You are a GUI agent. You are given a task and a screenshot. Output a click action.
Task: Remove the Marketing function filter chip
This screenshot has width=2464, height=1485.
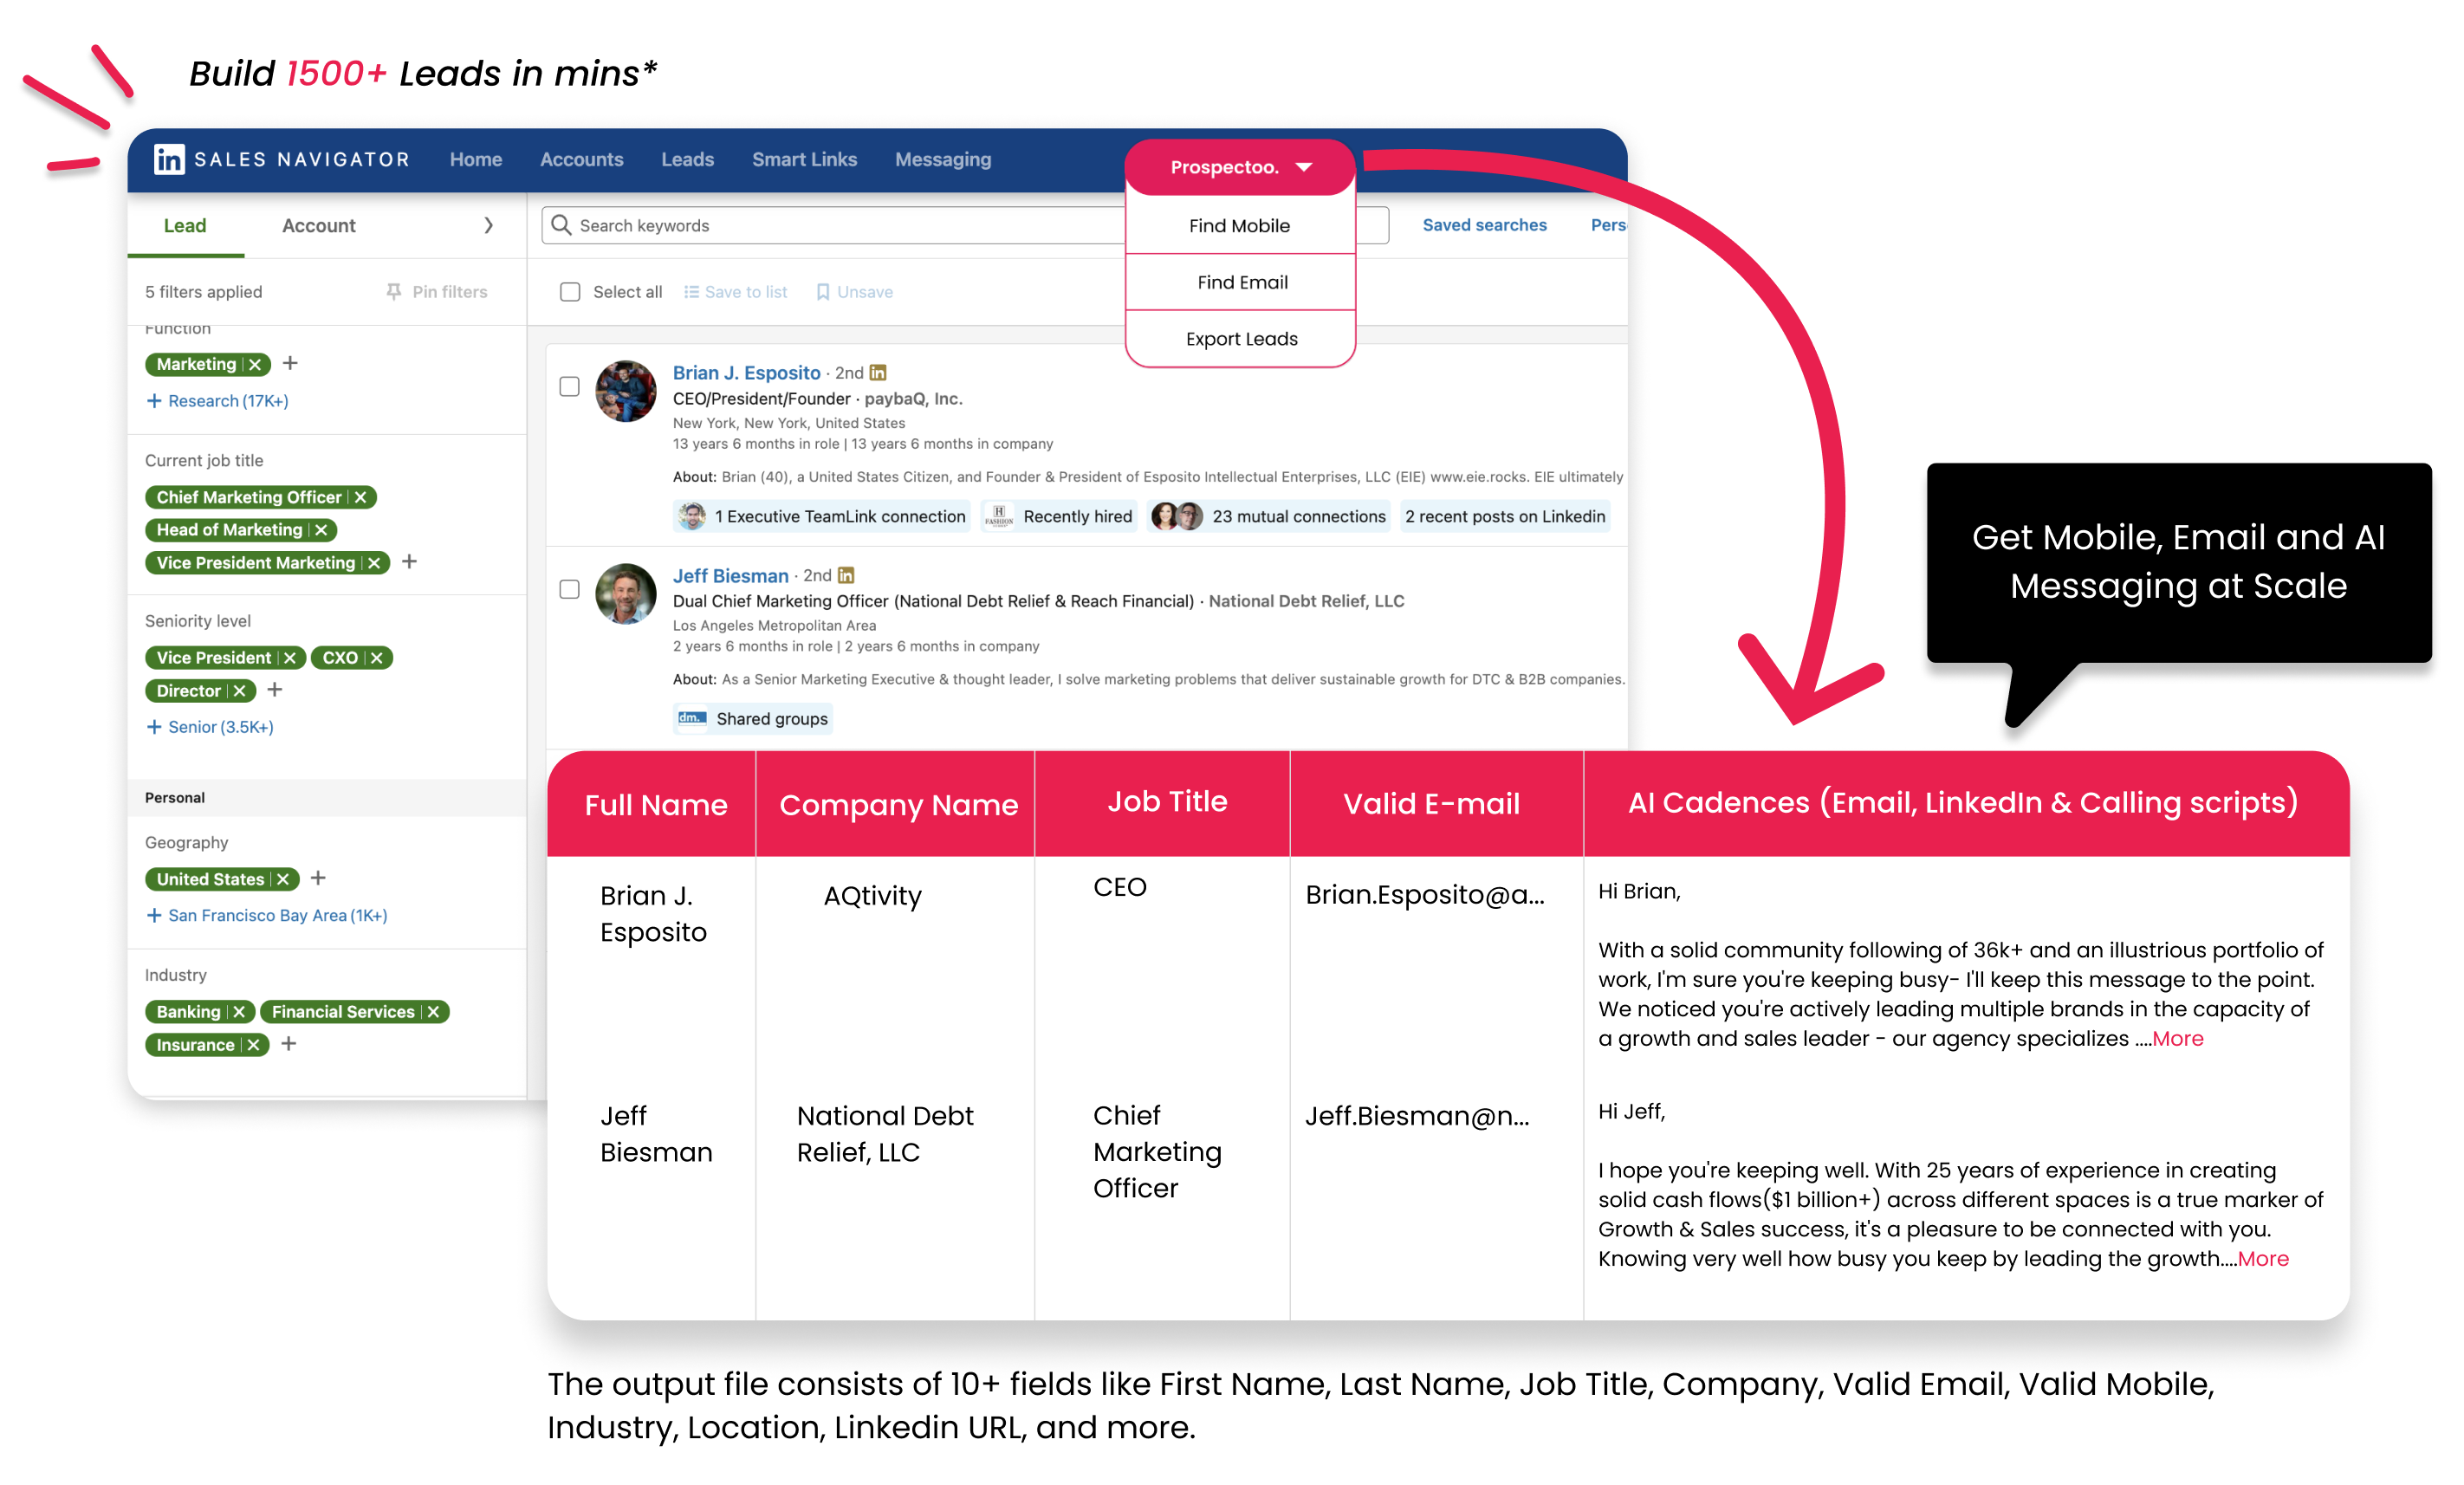coord(255,364)
